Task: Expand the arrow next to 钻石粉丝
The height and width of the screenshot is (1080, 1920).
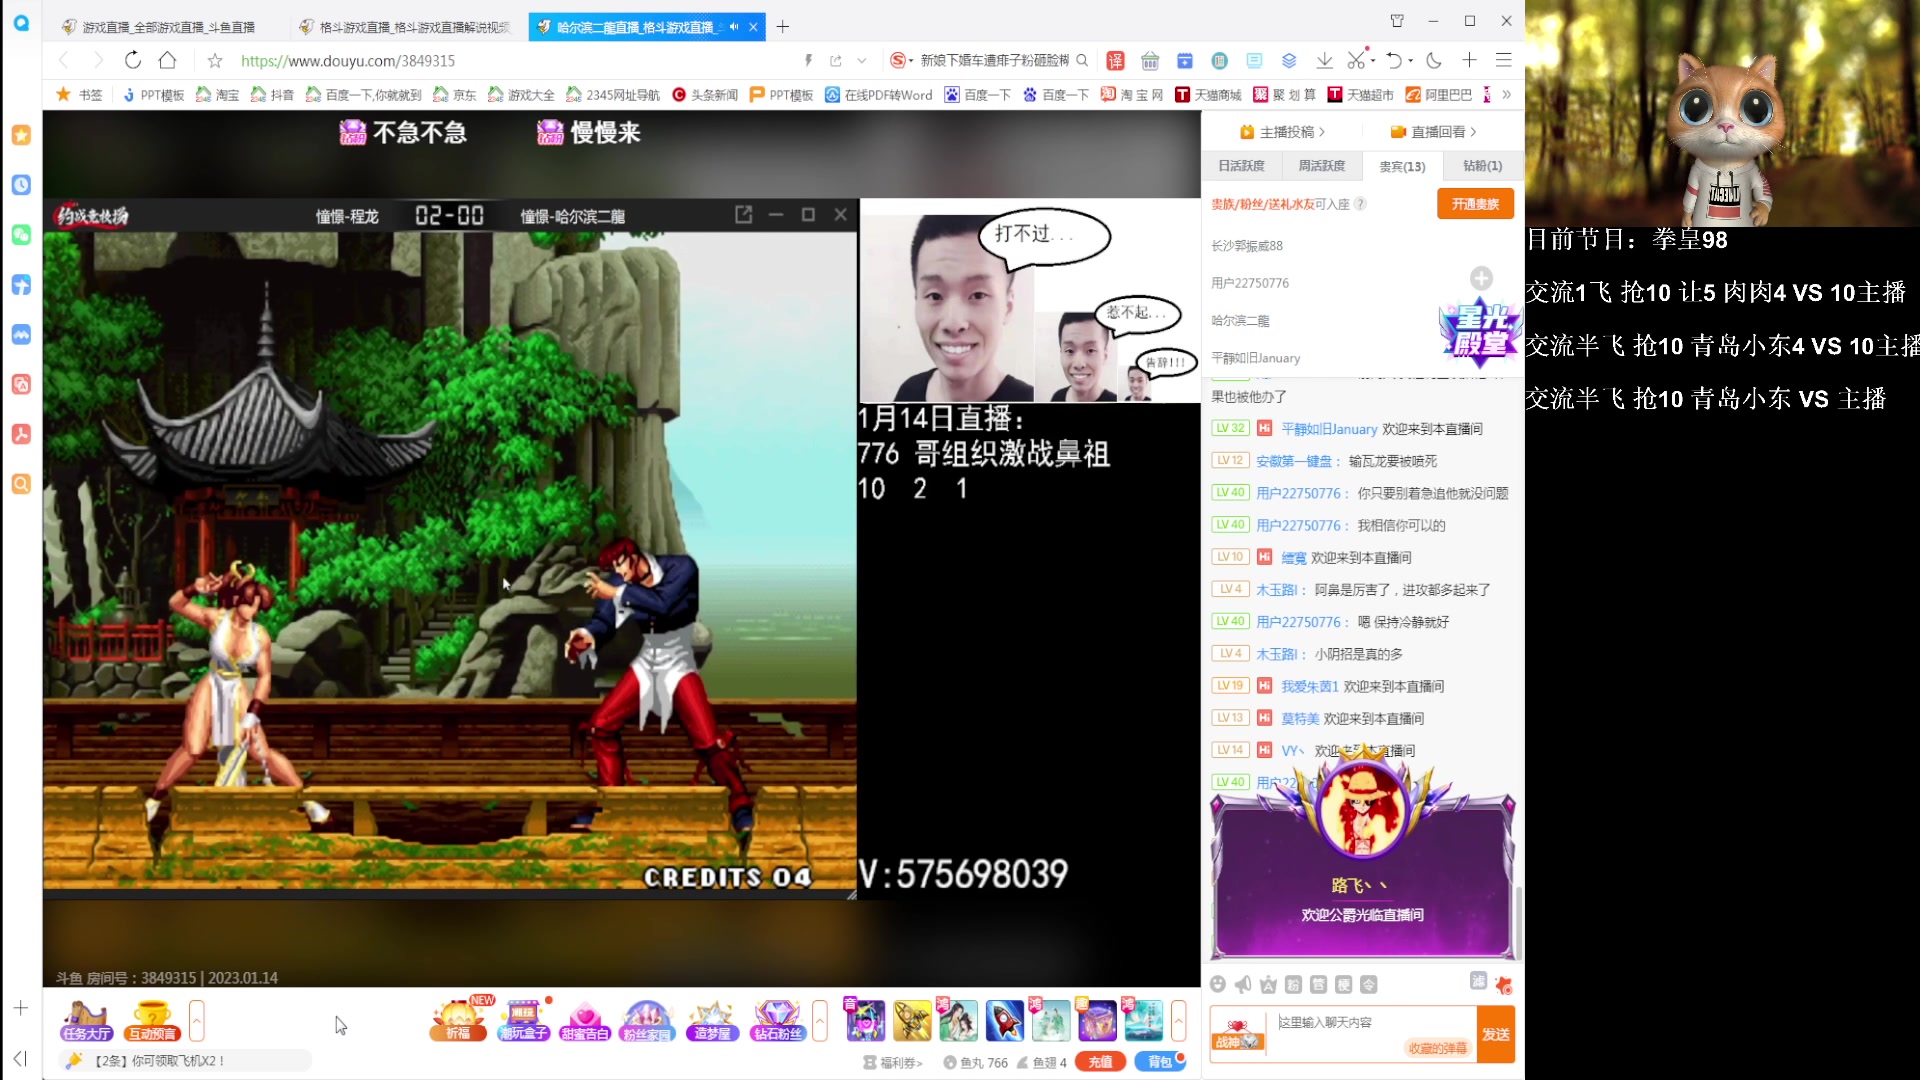Action: point(820,1021)
